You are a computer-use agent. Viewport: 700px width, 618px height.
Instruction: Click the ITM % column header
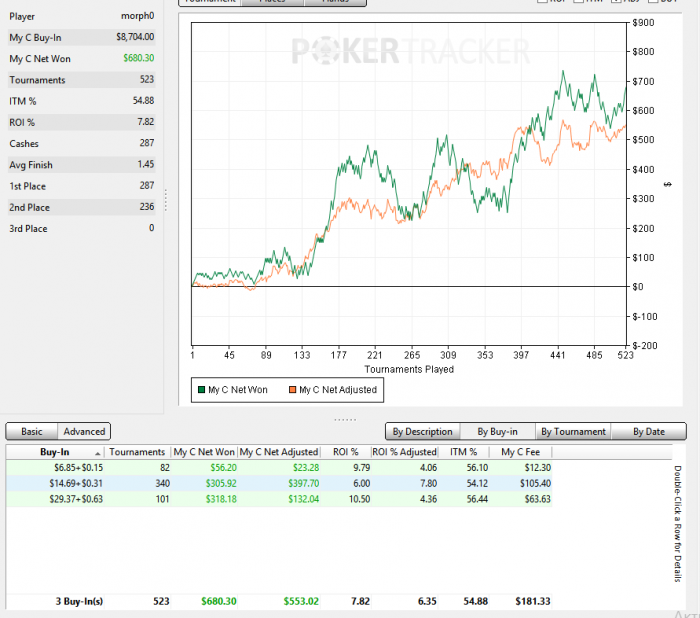coord(463,452)
